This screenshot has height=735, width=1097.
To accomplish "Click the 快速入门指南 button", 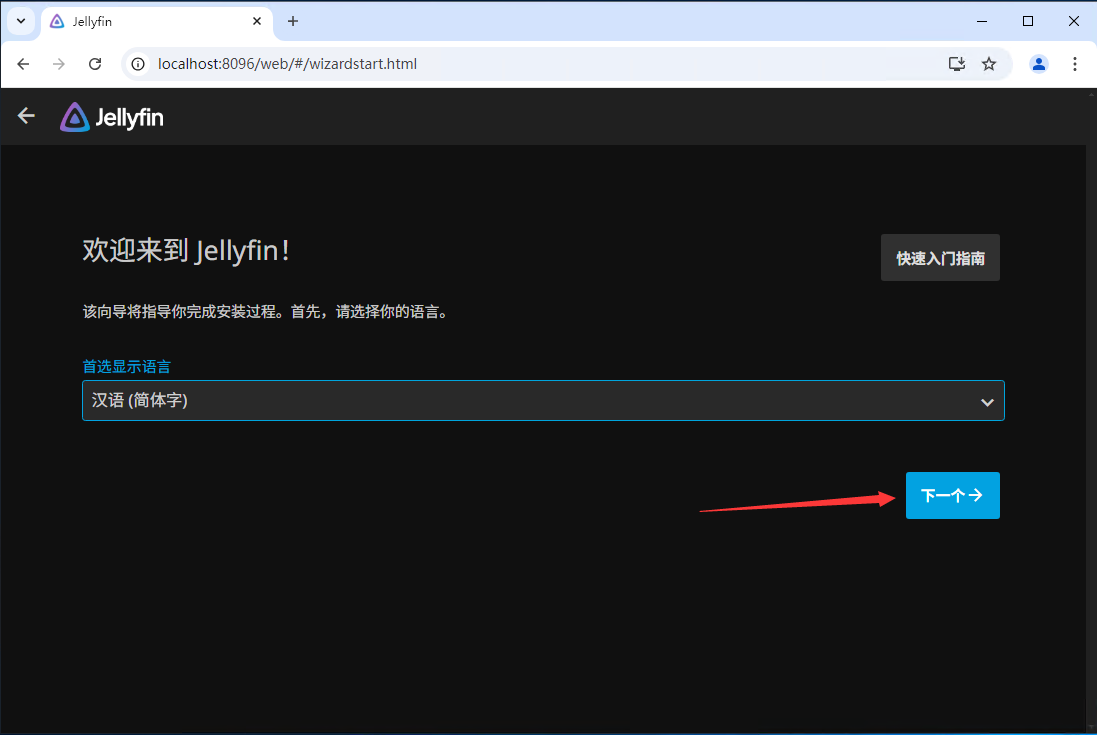I will (x=939, y=257).
